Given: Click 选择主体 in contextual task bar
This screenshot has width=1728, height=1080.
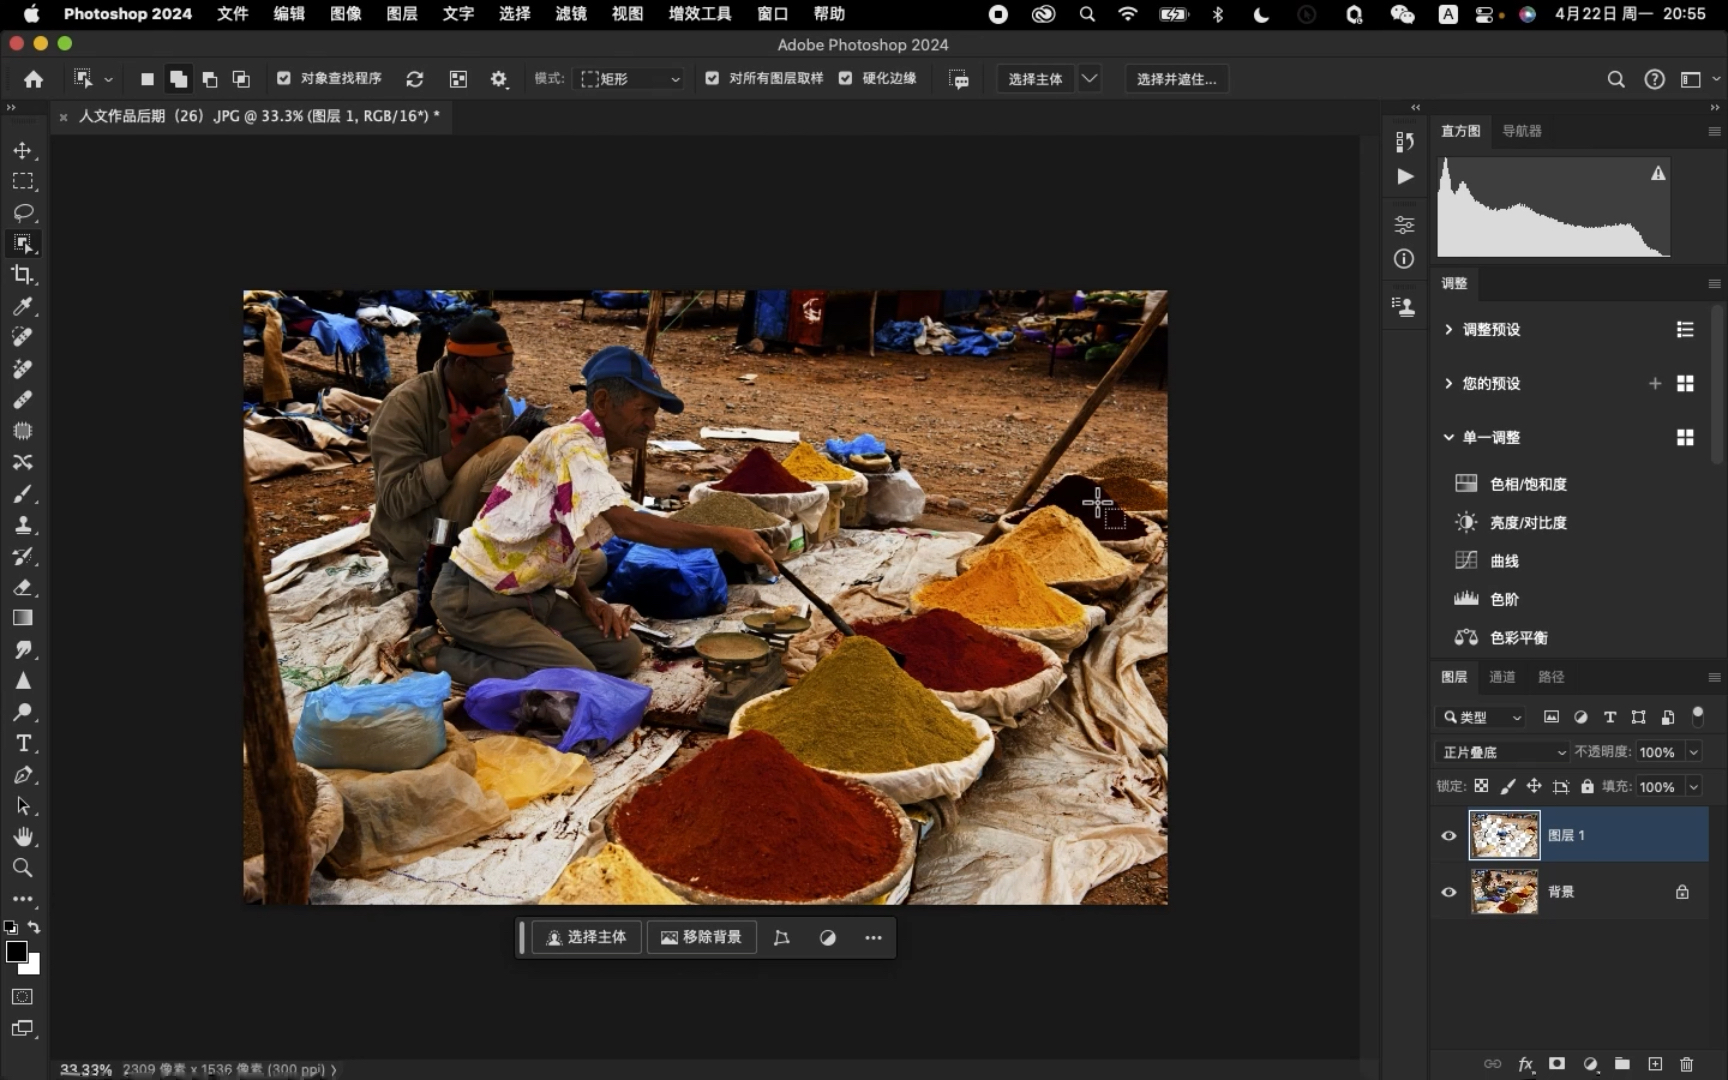Looking at the screenshot, I should pos(586,937).
